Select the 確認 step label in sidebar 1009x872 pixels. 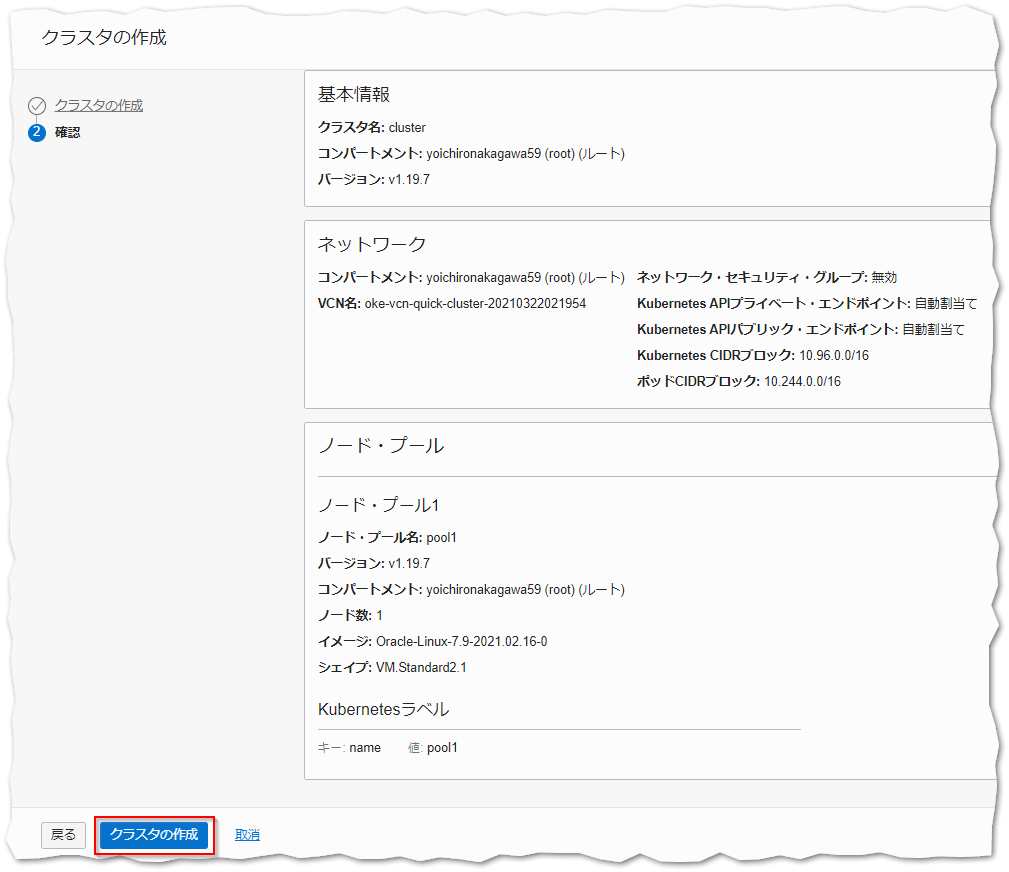(67, 132)
